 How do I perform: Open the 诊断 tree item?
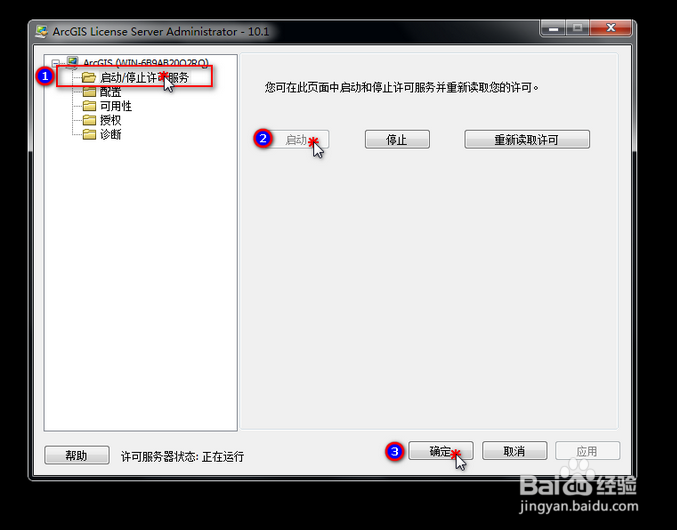(111, 135)
